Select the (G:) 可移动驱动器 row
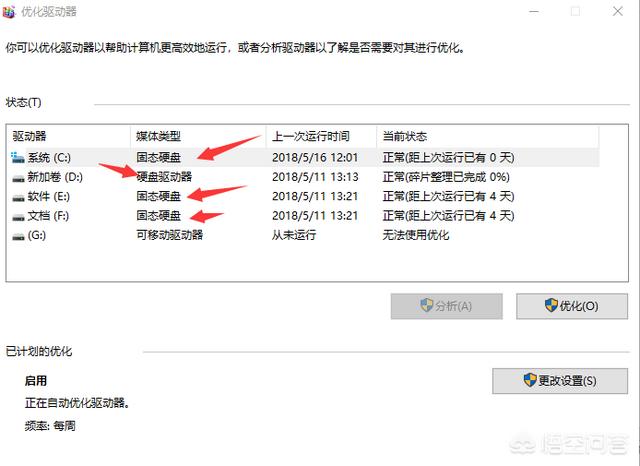Viewport: 640px width, 466px height. [x=304, y=235]
